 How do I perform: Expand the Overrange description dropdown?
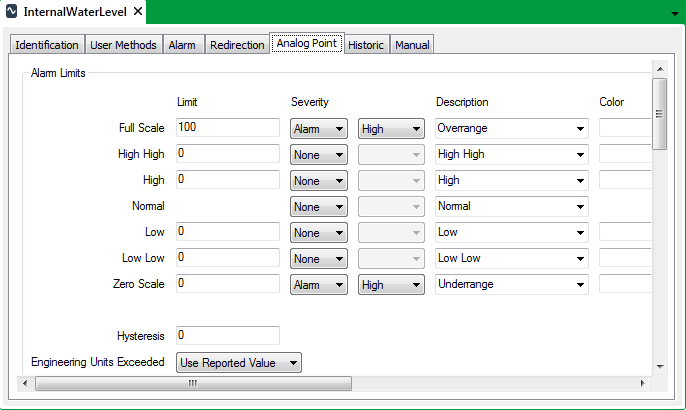pos(511,128)
